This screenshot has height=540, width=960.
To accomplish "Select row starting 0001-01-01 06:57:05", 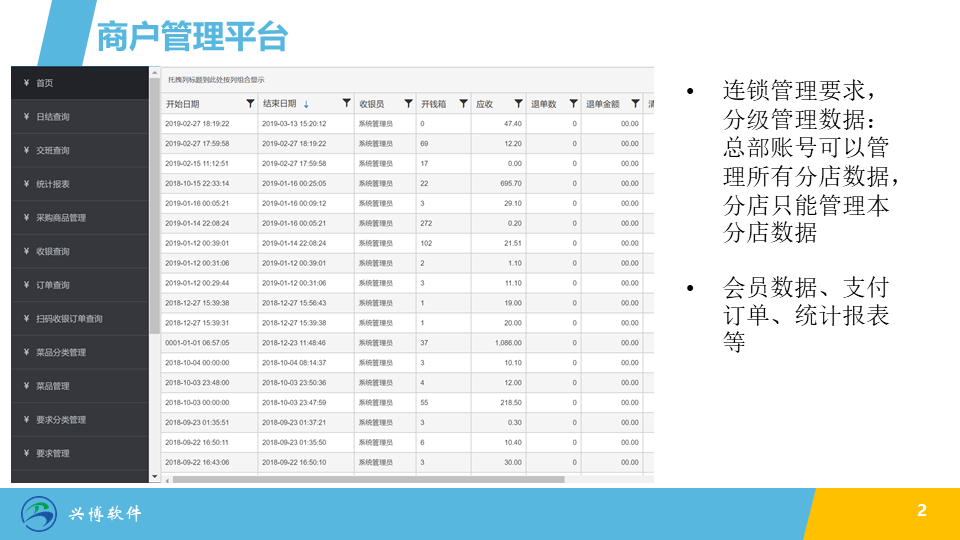I will point(407,343).
